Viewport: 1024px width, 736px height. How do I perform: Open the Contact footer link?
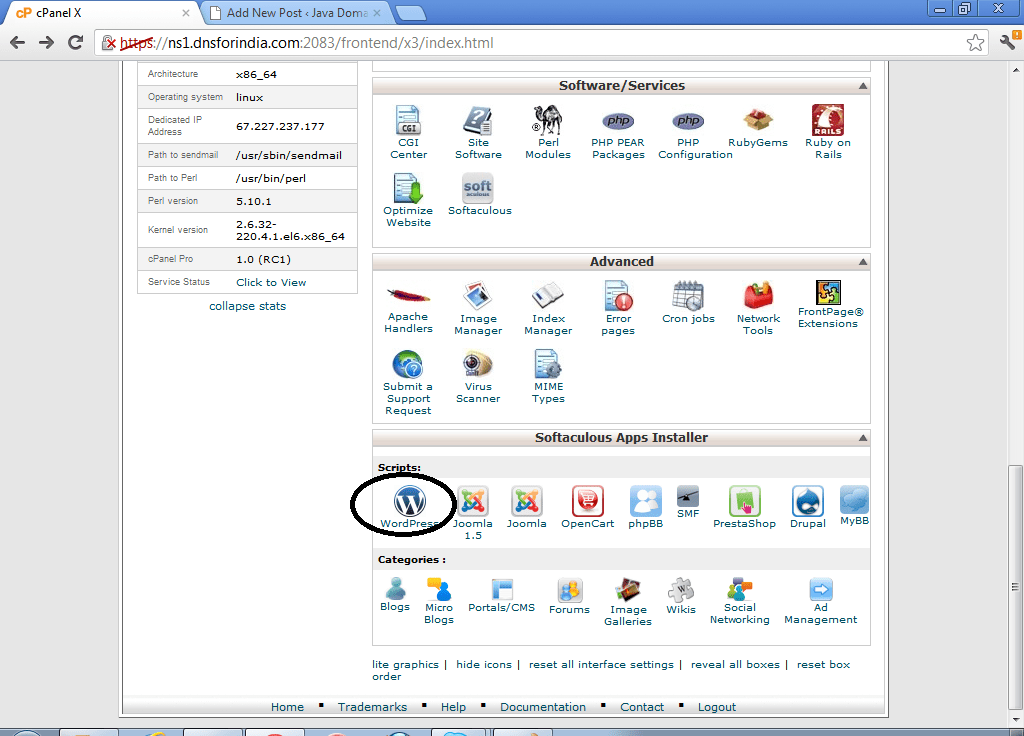642,707
